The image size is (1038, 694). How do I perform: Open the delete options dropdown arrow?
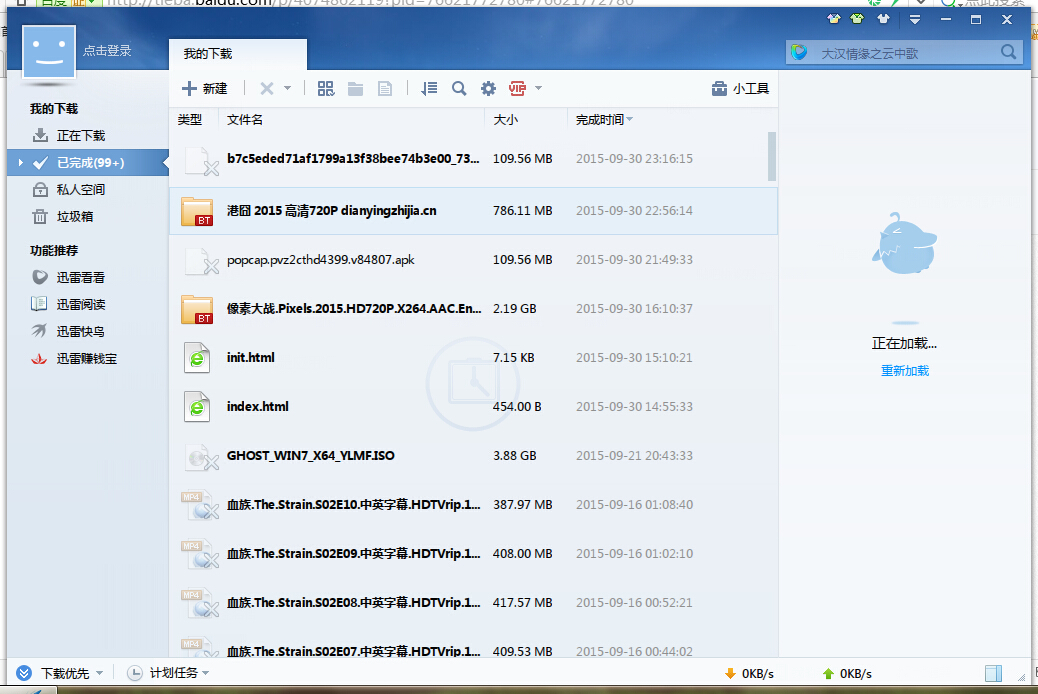tap(287, 87)
